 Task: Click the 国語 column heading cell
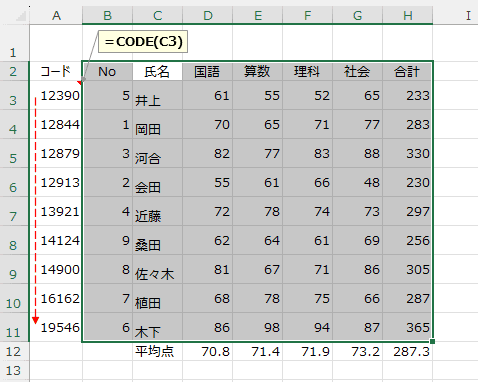coord(207,71)
